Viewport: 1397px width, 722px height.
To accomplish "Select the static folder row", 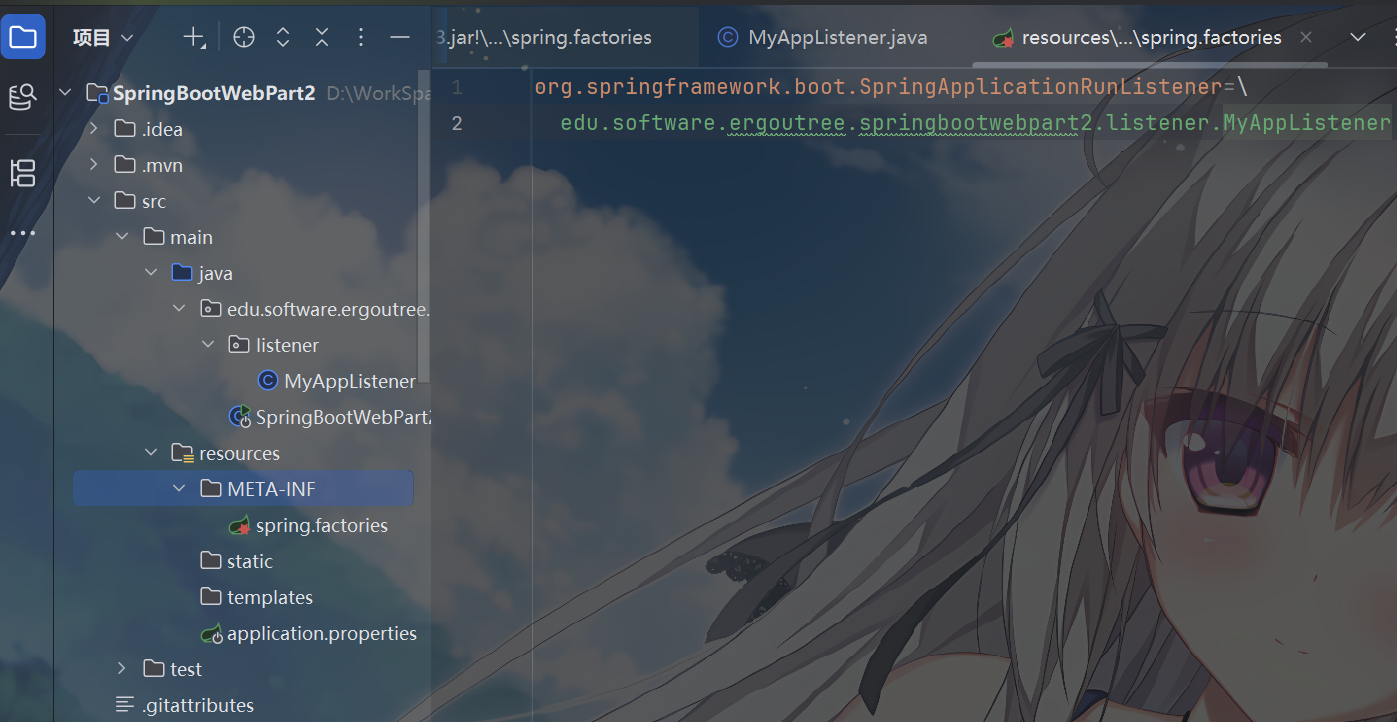I will pos(243,561).
